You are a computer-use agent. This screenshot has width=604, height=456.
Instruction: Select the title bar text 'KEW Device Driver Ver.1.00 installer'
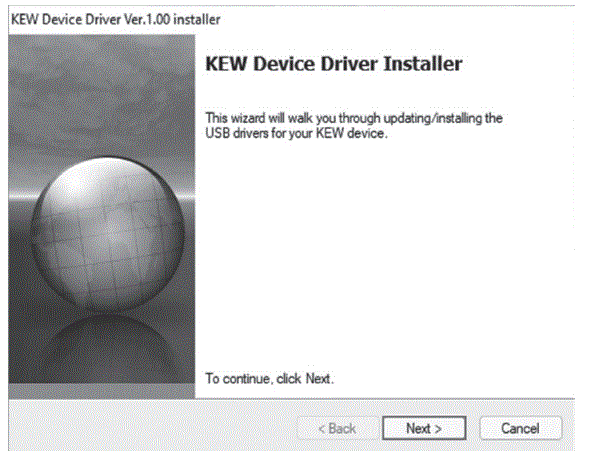[x=116, y=19]
